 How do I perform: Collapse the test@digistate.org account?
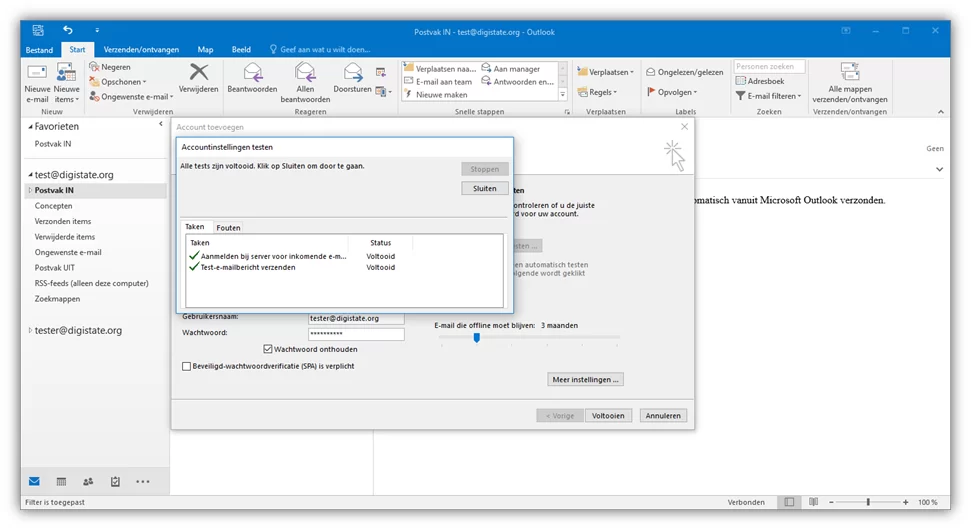coord(30,175)
